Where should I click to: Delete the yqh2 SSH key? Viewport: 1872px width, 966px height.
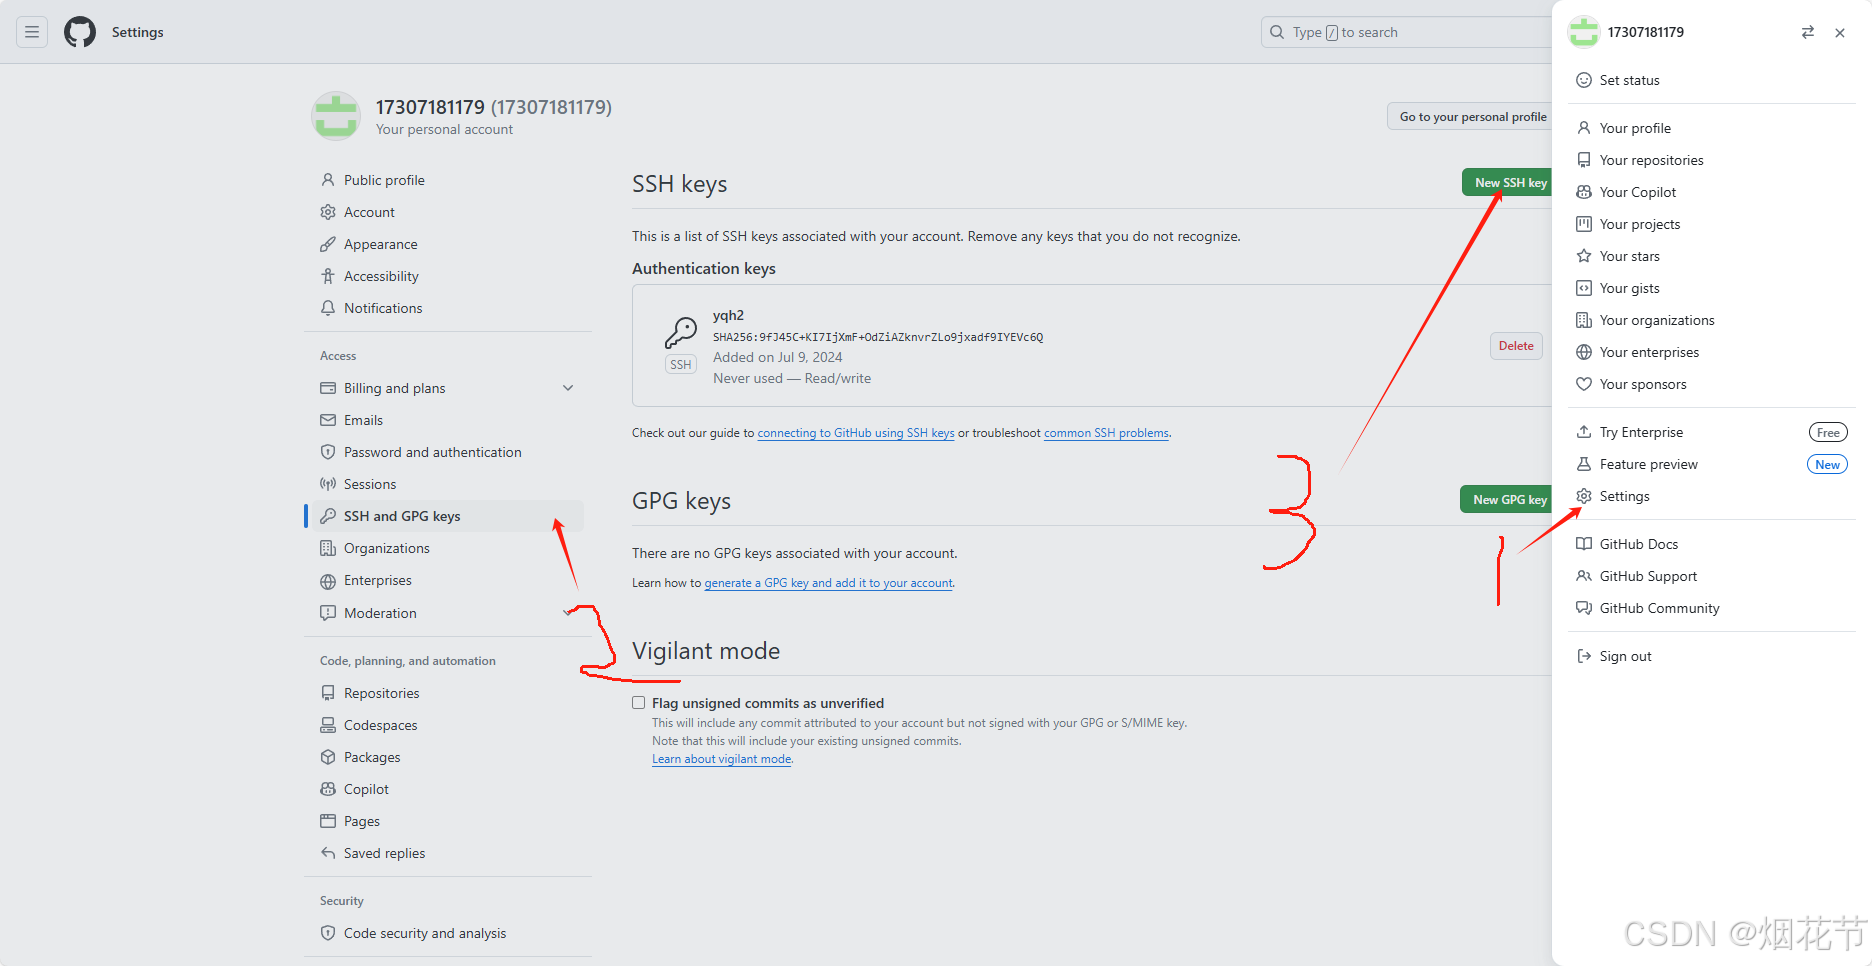click(x=1516, y=346)
